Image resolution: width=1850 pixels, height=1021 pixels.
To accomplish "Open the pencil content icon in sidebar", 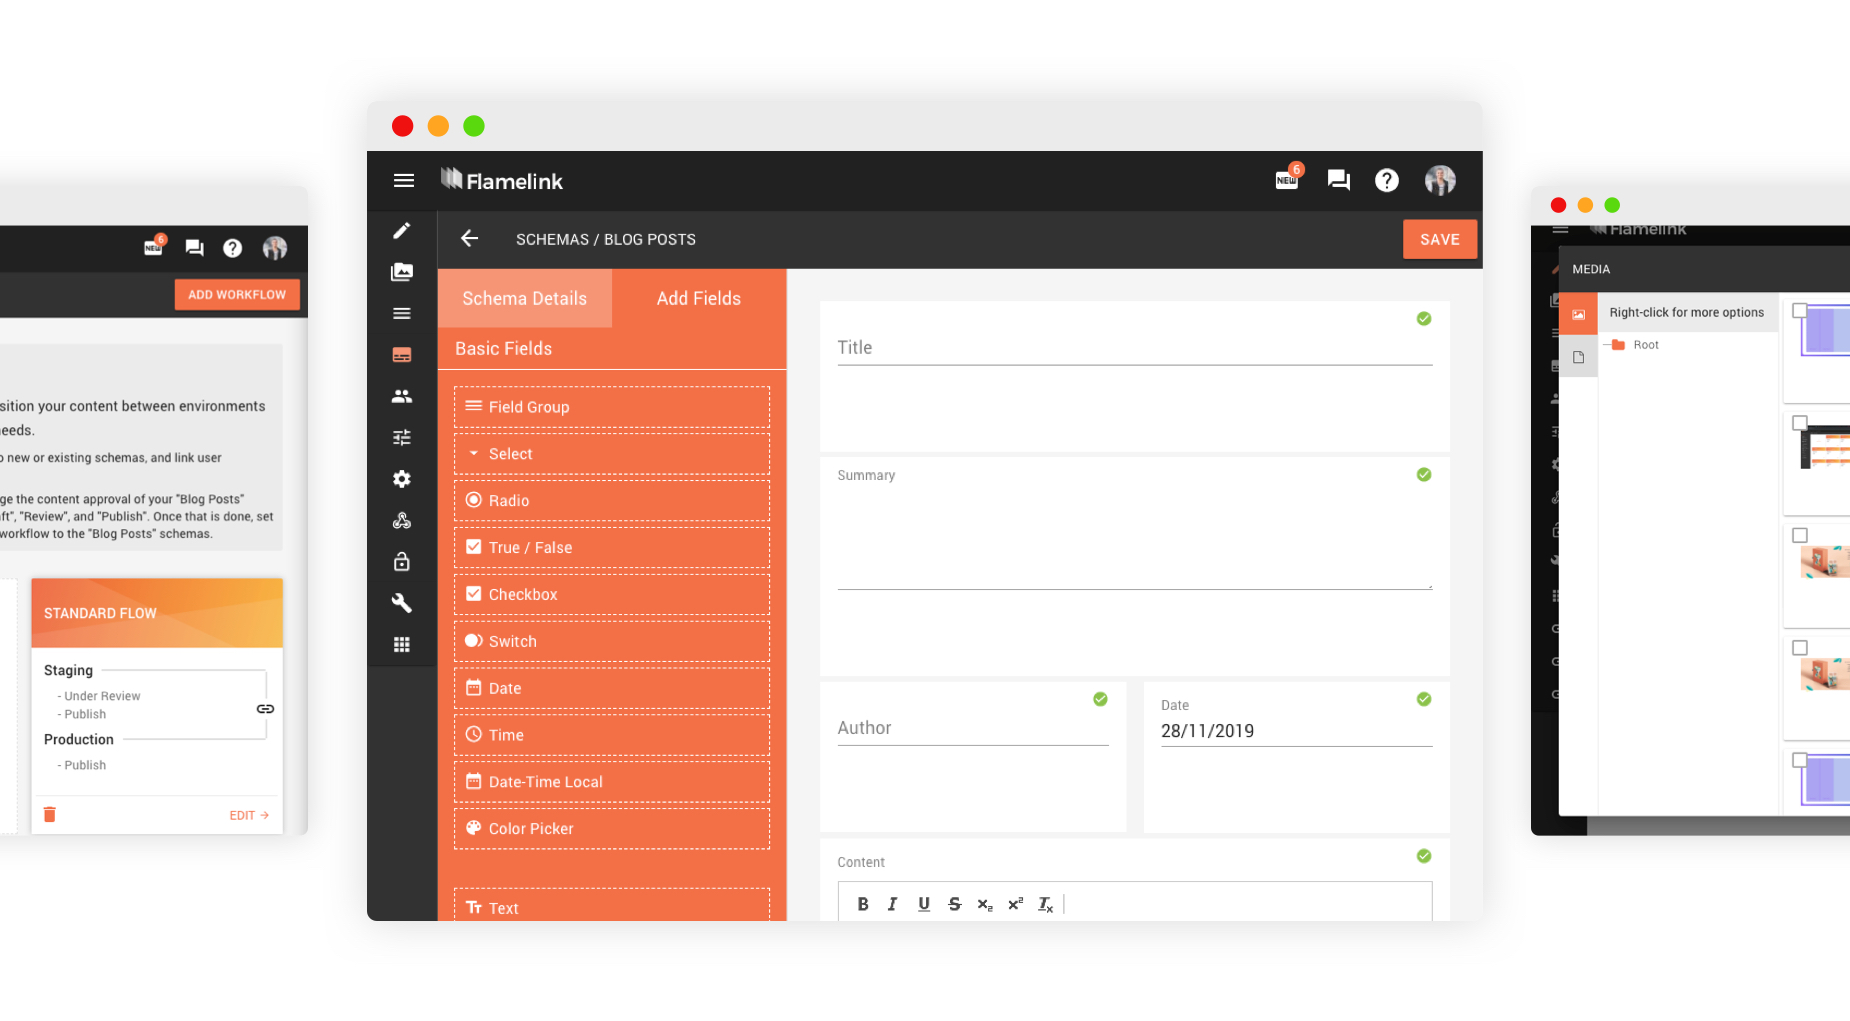I will 402,231.
